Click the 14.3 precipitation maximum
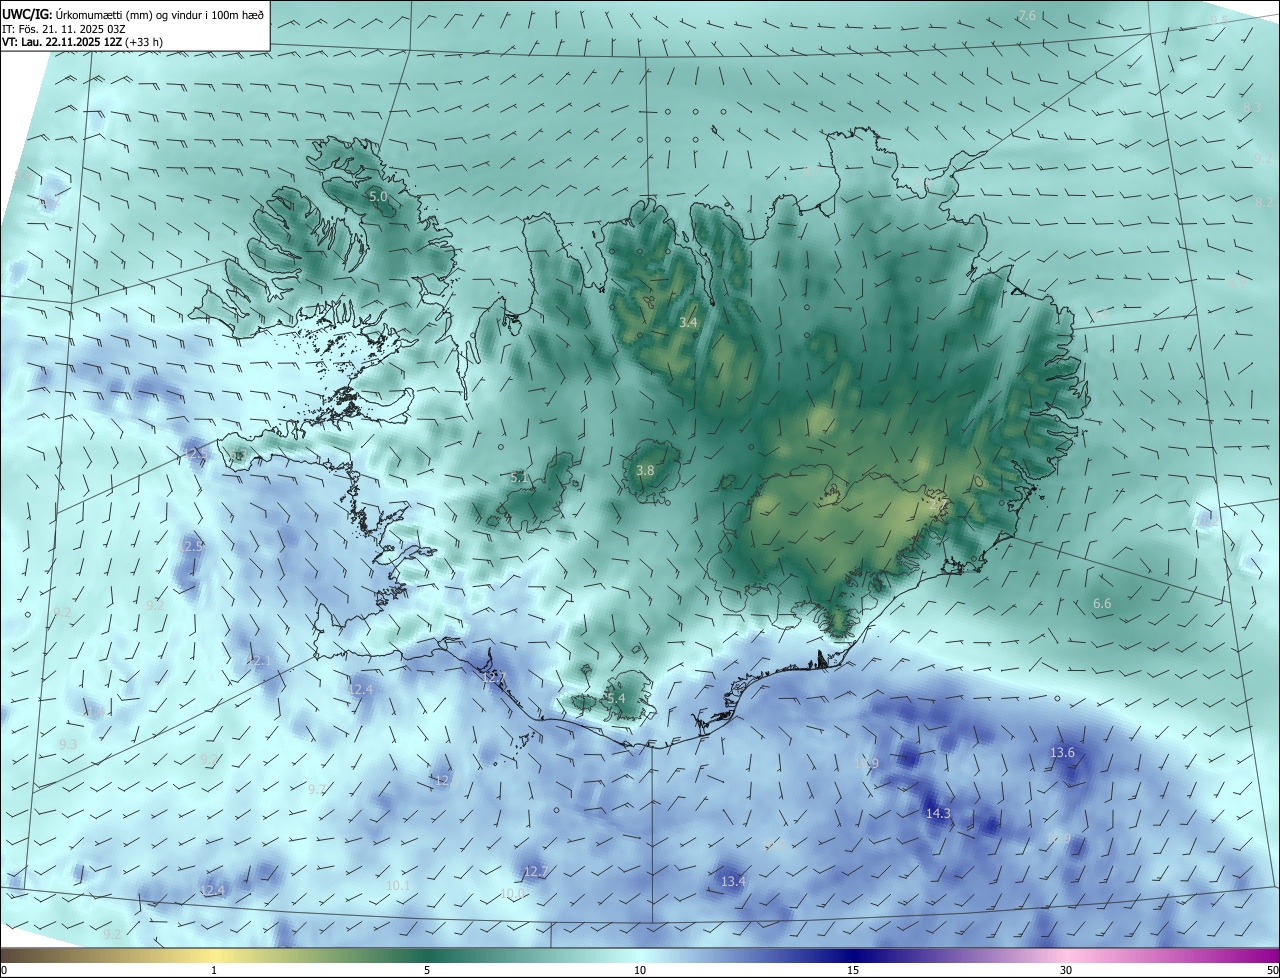The width and height of the screenshot is (1280, 978). tap(938, 814)
